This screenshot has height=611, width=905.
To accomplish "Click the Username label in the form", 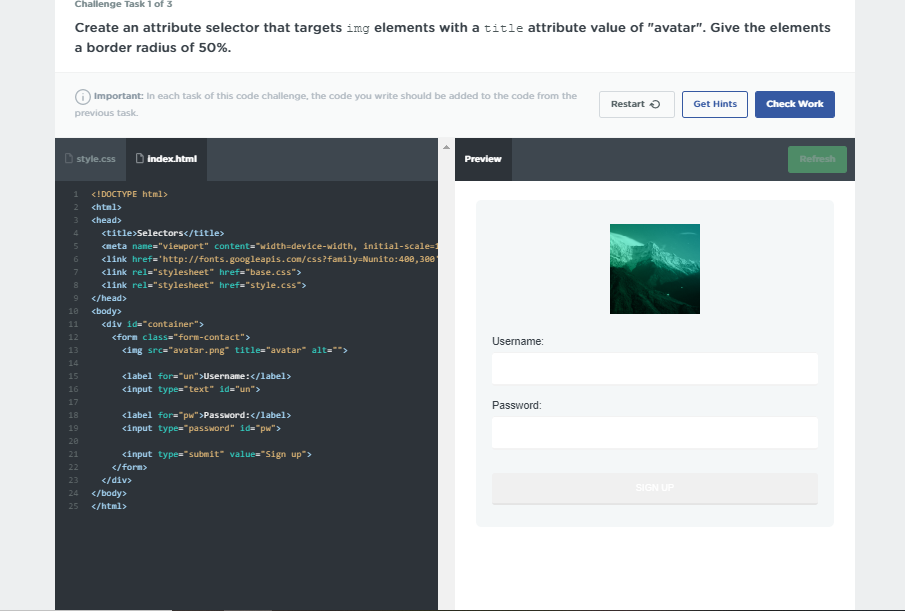I will pyautogui.click(x=518, y=342).
